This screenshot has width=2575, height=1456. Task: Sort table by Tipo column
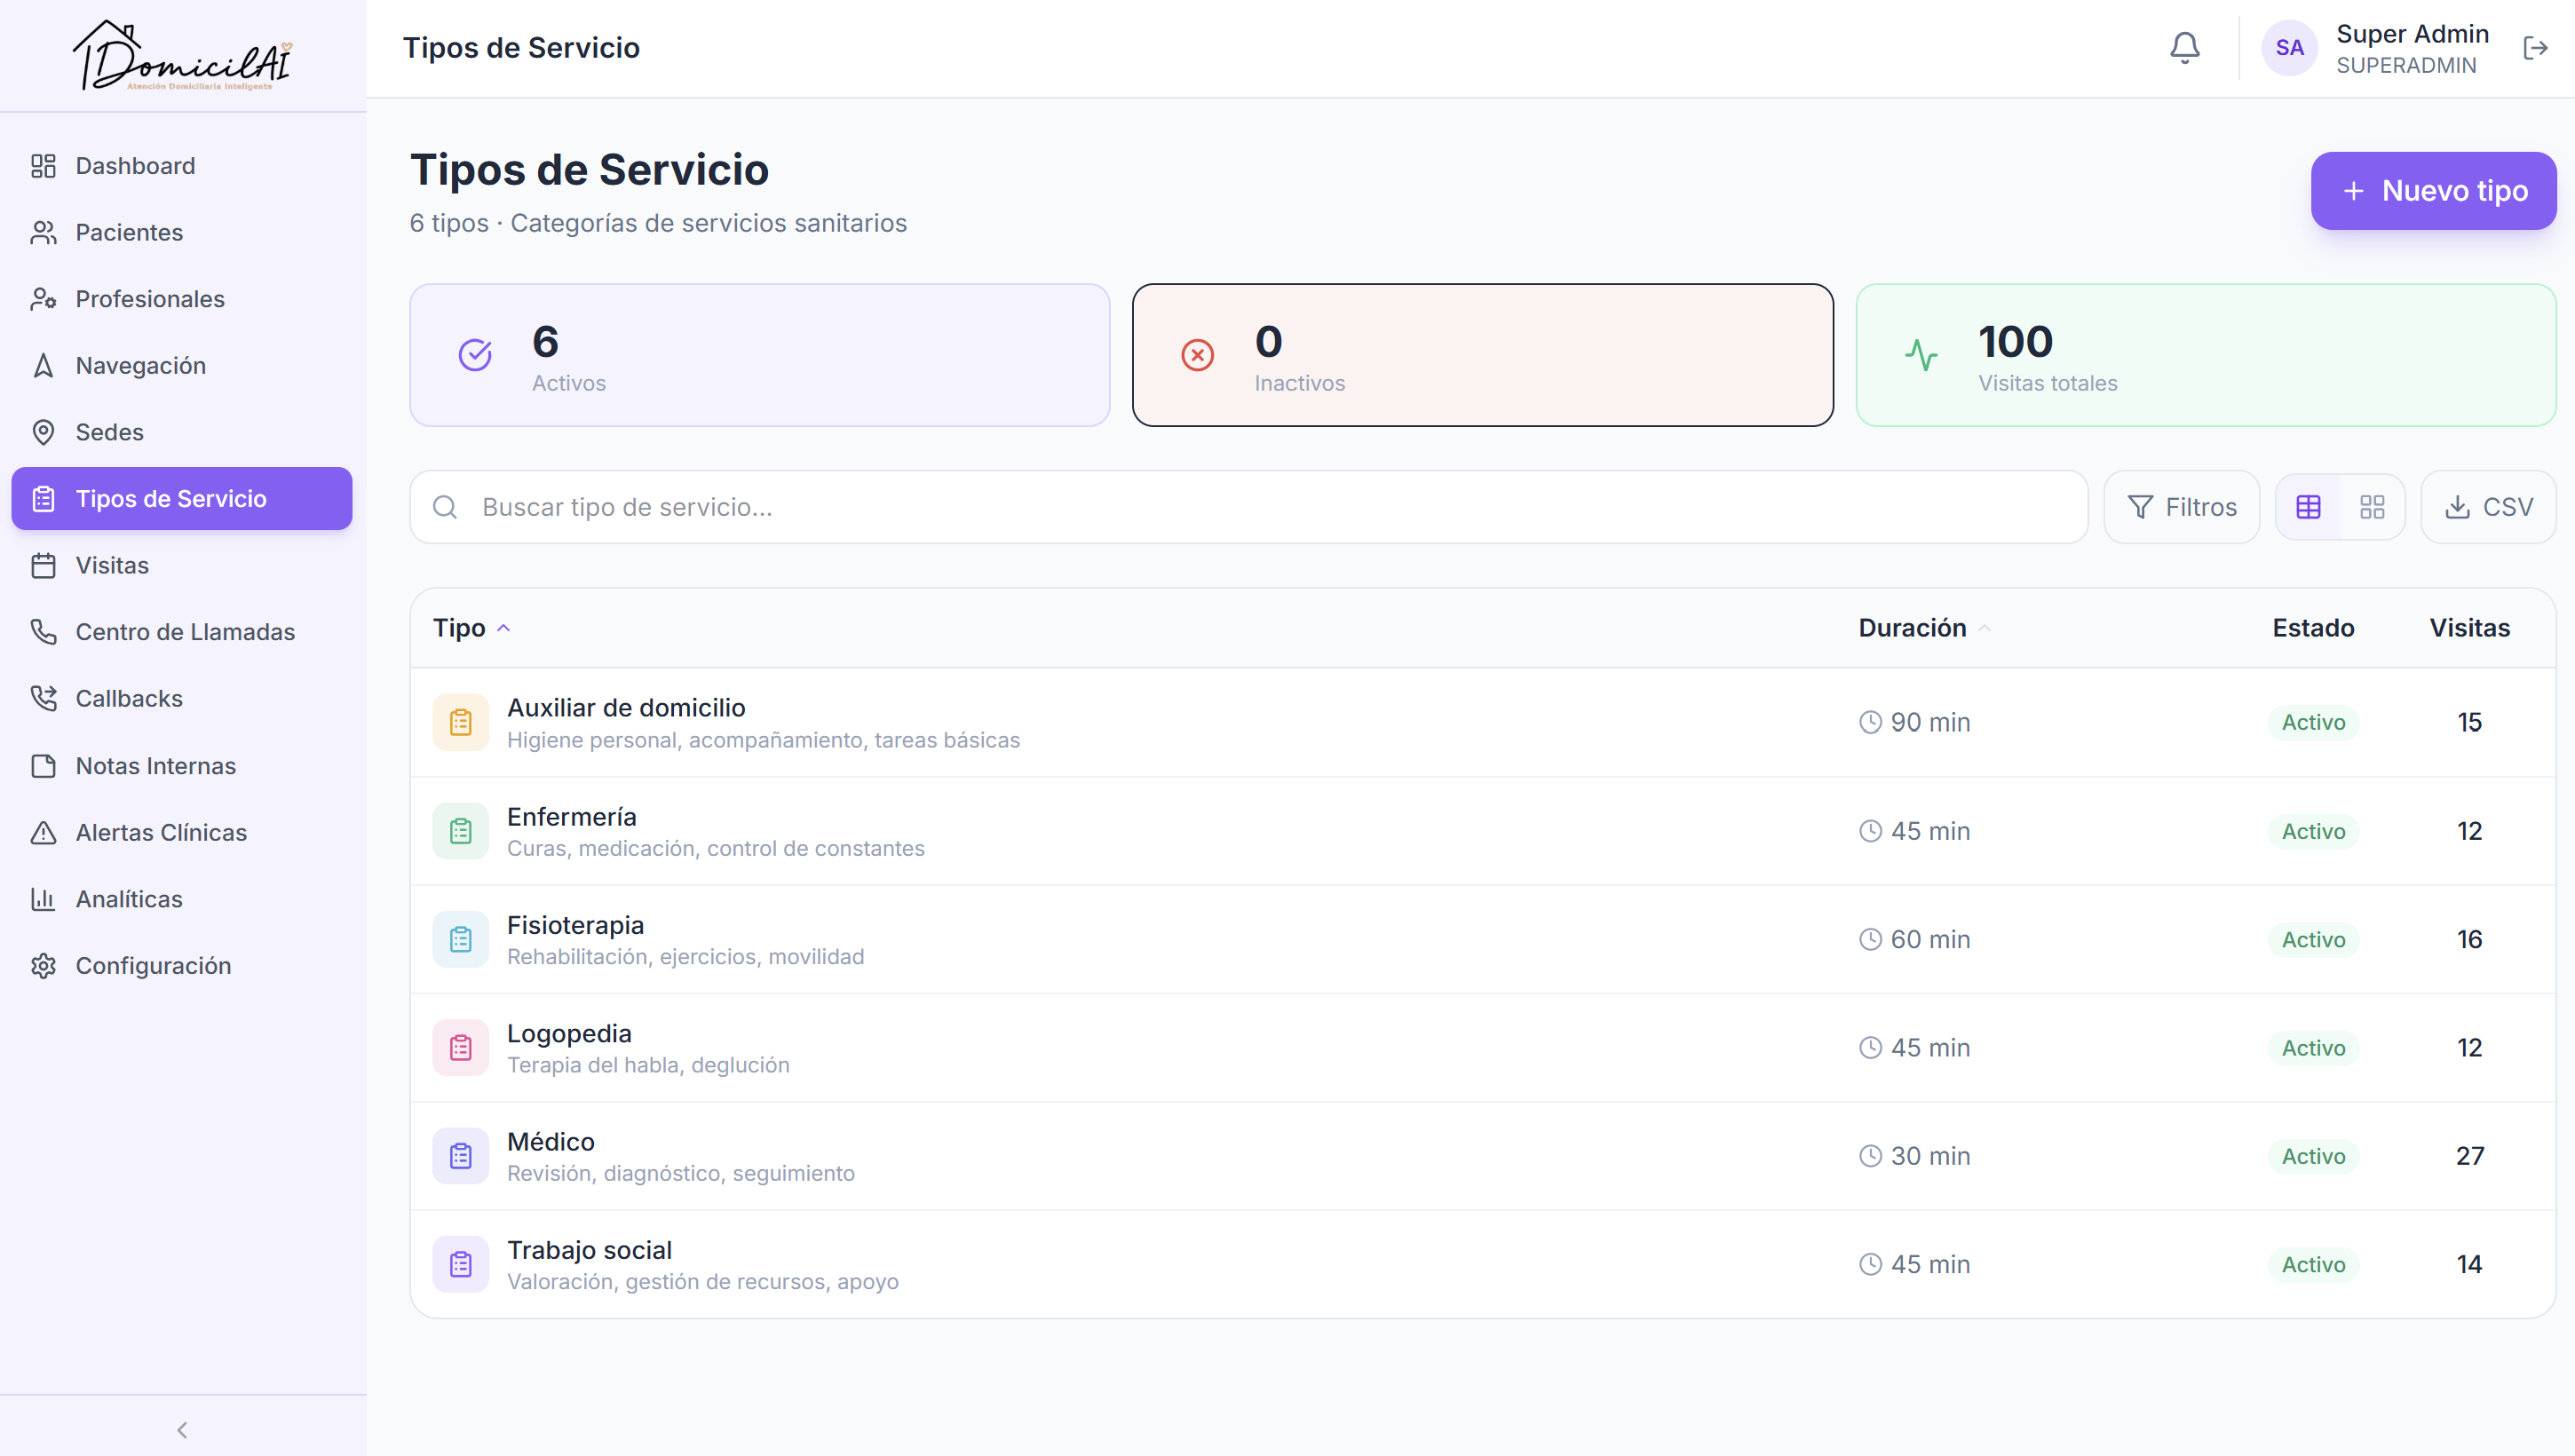coord(471,628)
